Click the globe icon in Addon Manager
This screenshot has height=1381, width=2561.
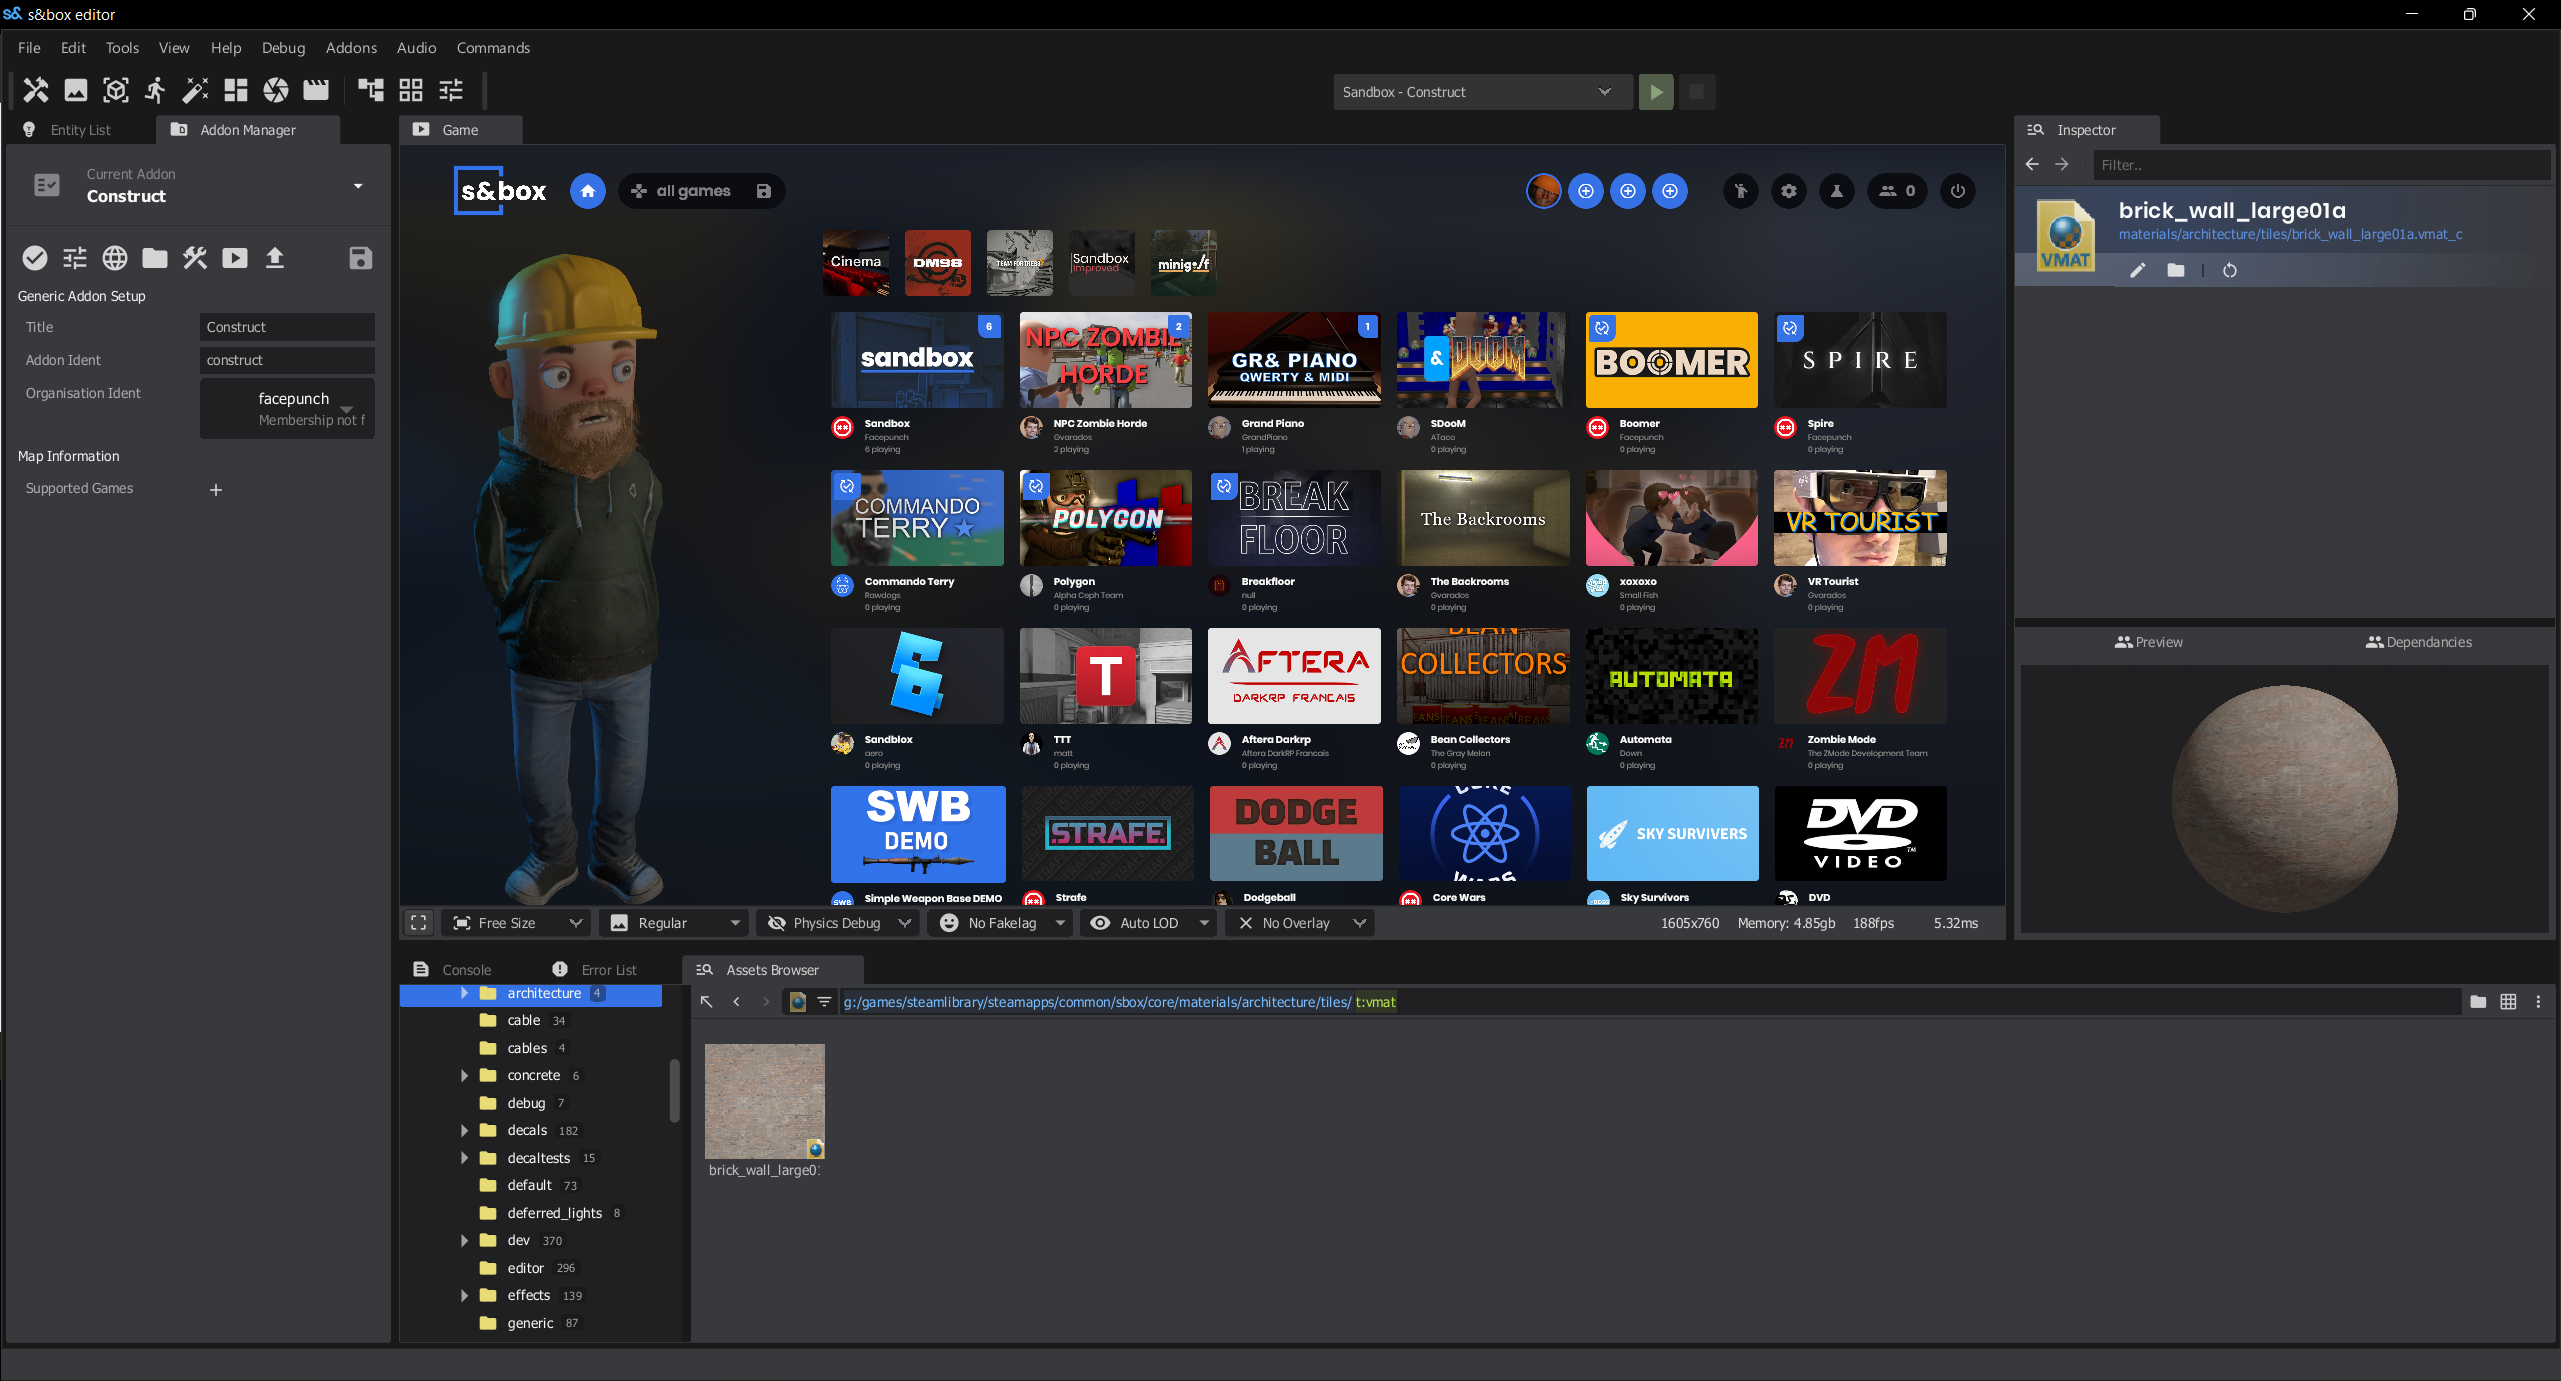(115, 258)
